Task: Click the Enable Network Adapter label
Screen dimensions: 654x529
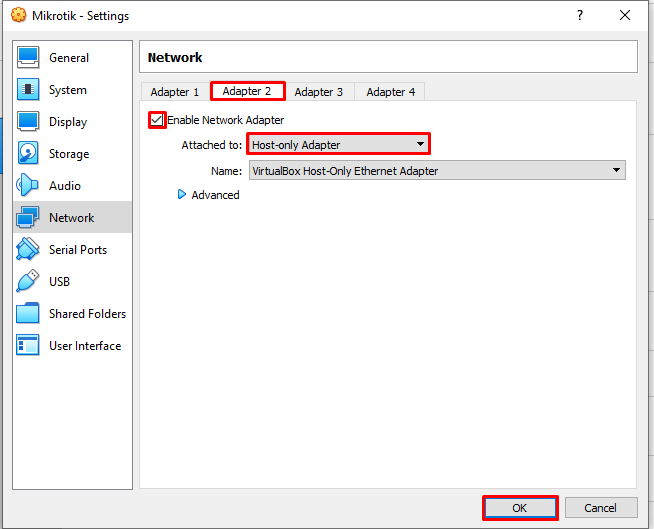Action: [226, 120]
